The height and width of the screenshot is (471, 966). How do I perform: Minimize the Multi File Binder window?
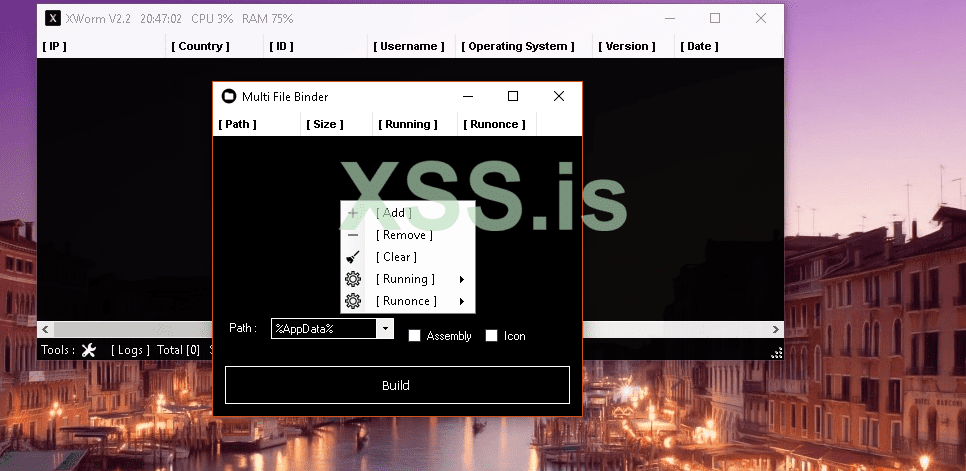tap(468, 96)
